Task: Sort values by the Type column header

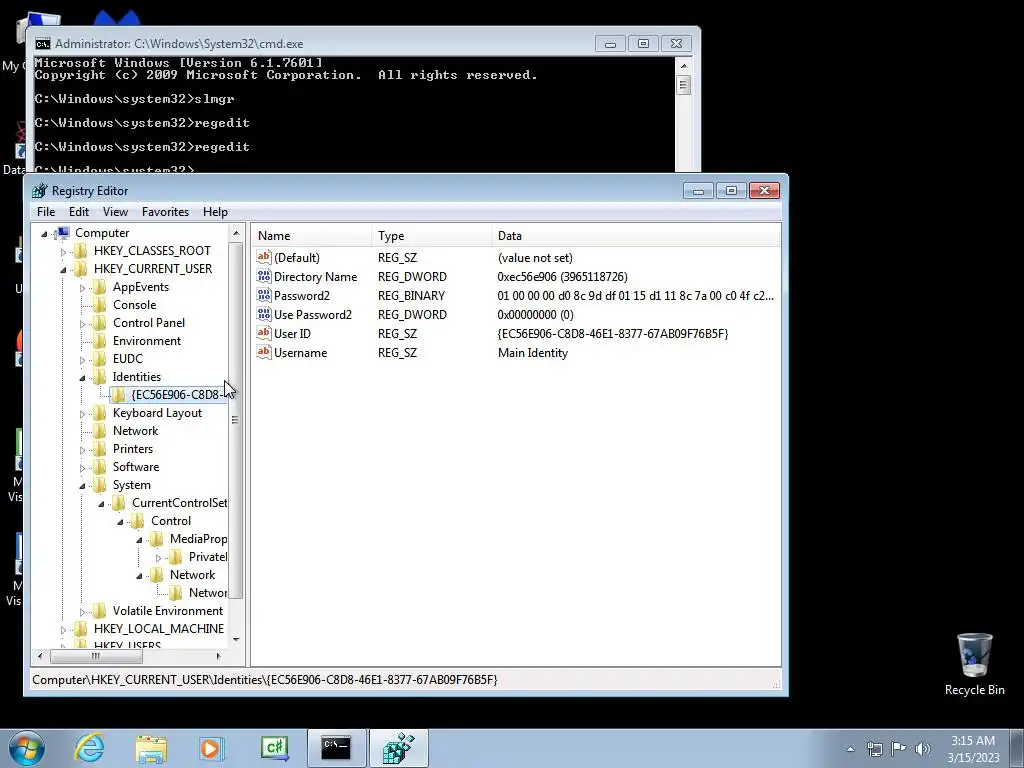Action: tap(432, 236)
